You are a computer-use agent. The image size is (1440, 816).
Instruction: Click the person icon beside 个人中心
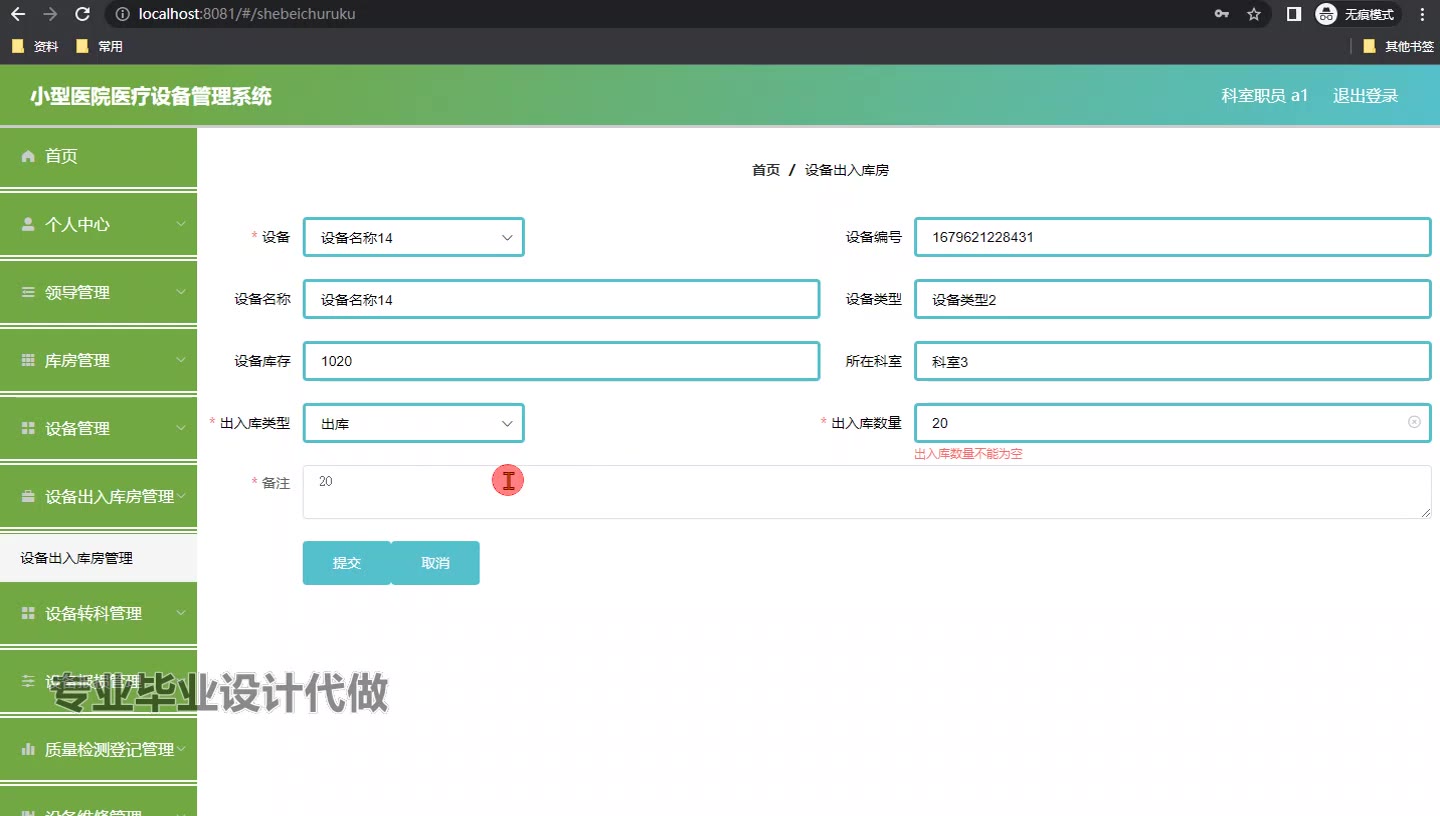click(x=28, y=224)
